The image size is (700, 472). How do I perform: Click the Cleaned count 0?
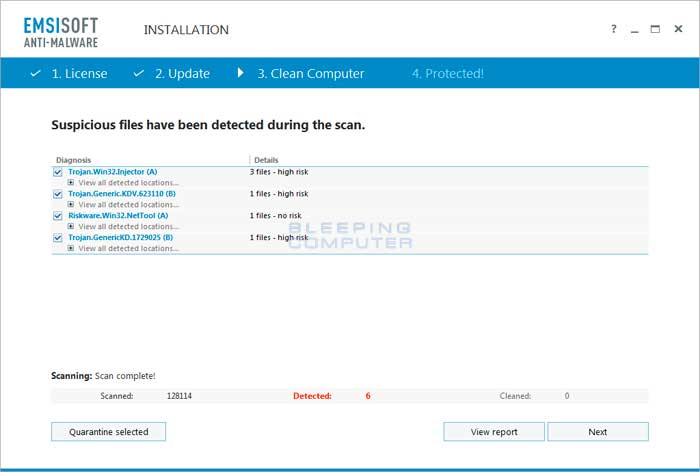tap(567, 396)
